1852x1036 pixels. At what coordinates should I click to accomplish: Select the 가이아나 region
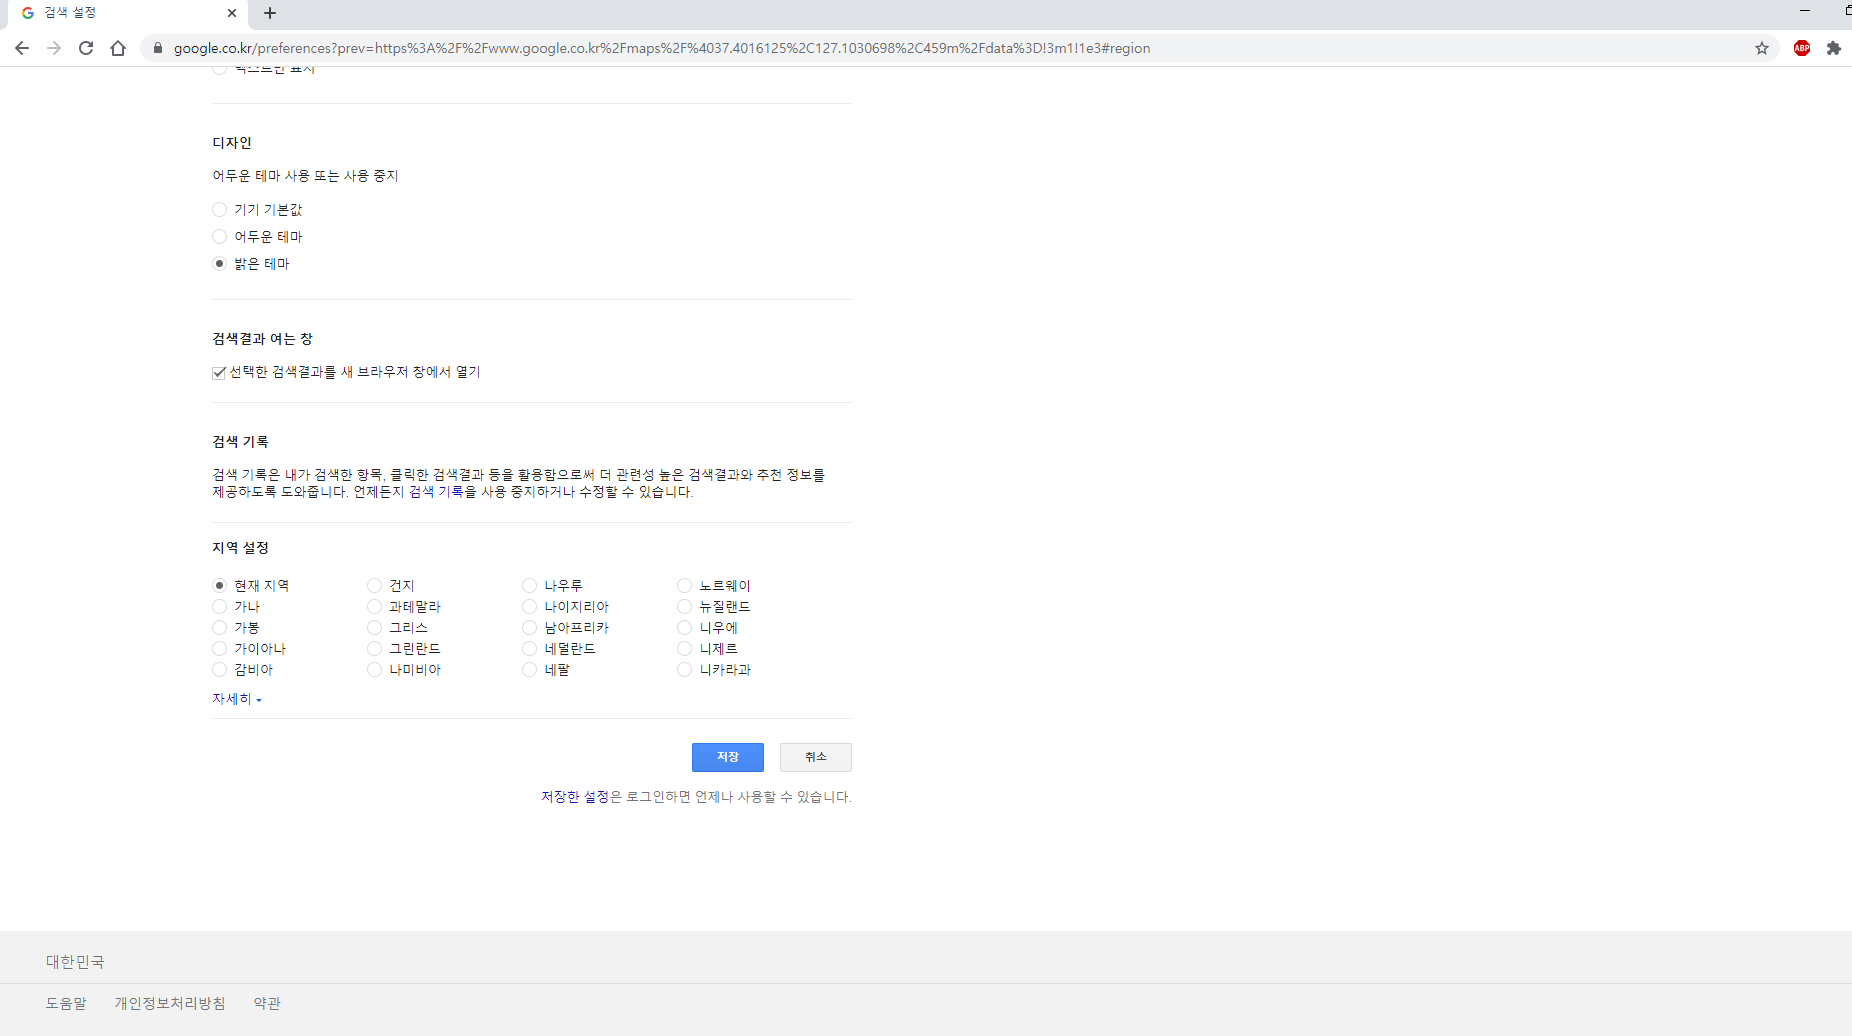pos(220,649)
